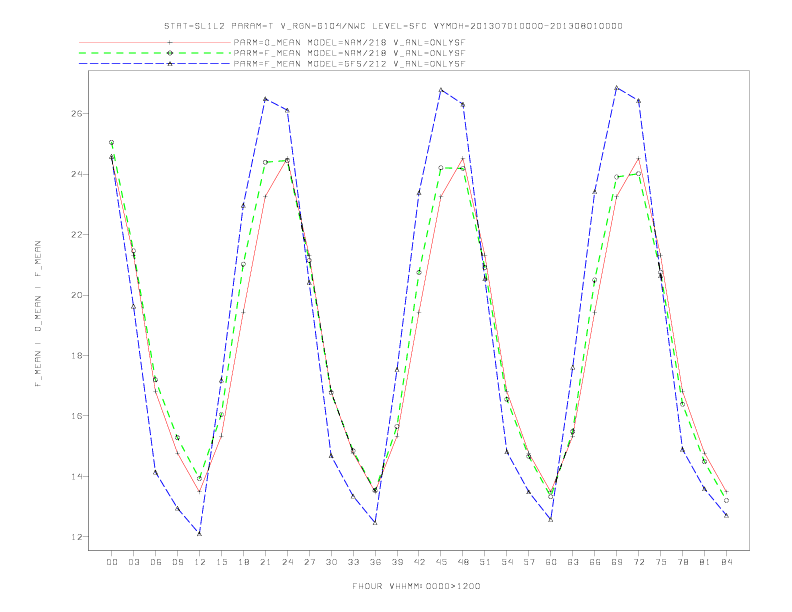The image size is (792, 612).
Task: Click y-axis tick label 26
Action: pyautogui.click(x=77, y=114)
